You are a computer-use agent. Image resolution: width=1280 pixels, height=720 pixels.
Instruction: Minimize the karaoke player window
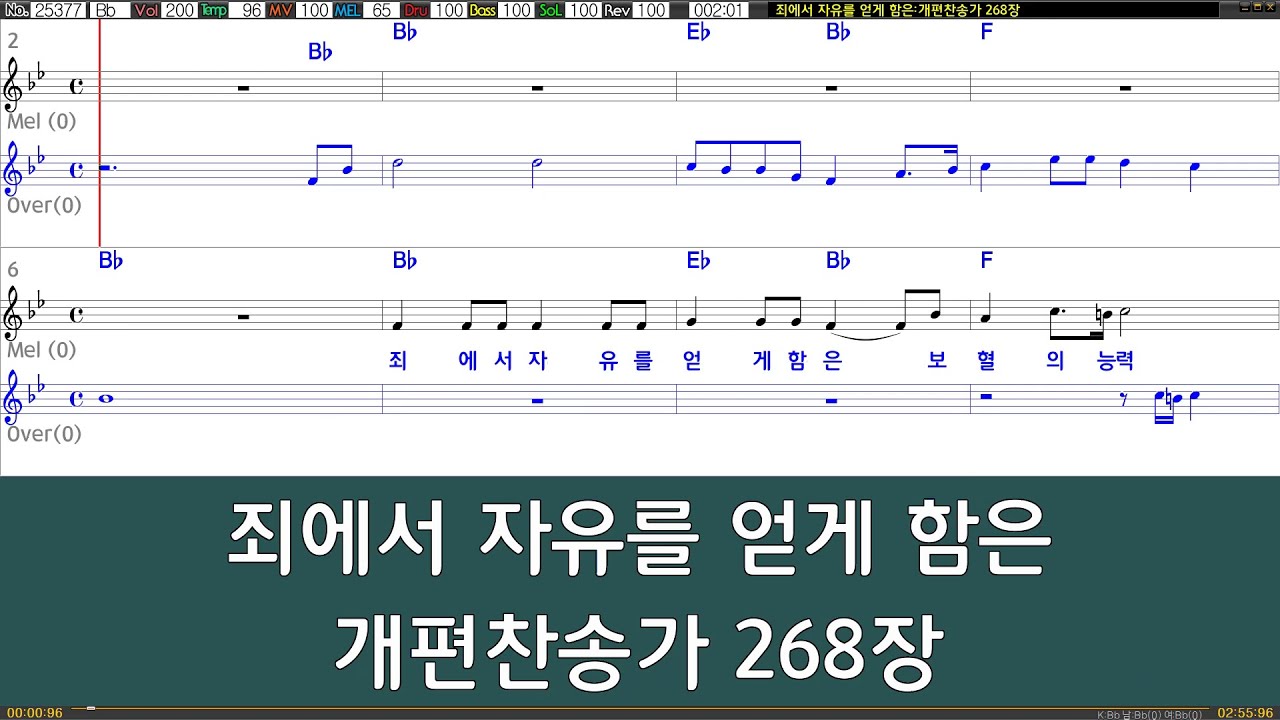[1243, 8]
